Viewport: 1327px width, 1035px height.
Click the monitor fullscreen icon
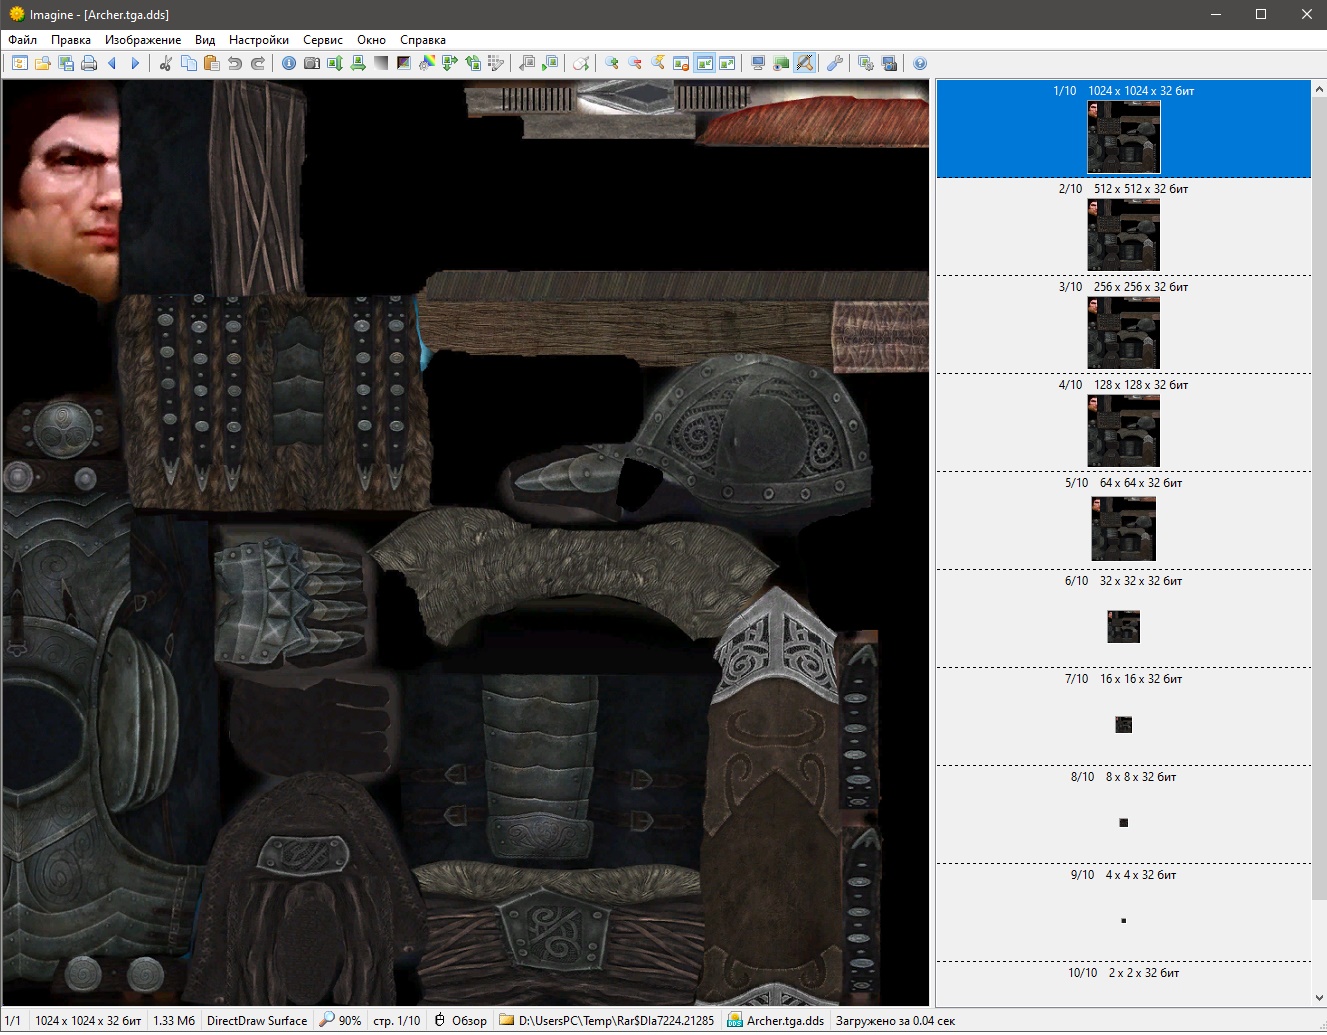(758, 63)
